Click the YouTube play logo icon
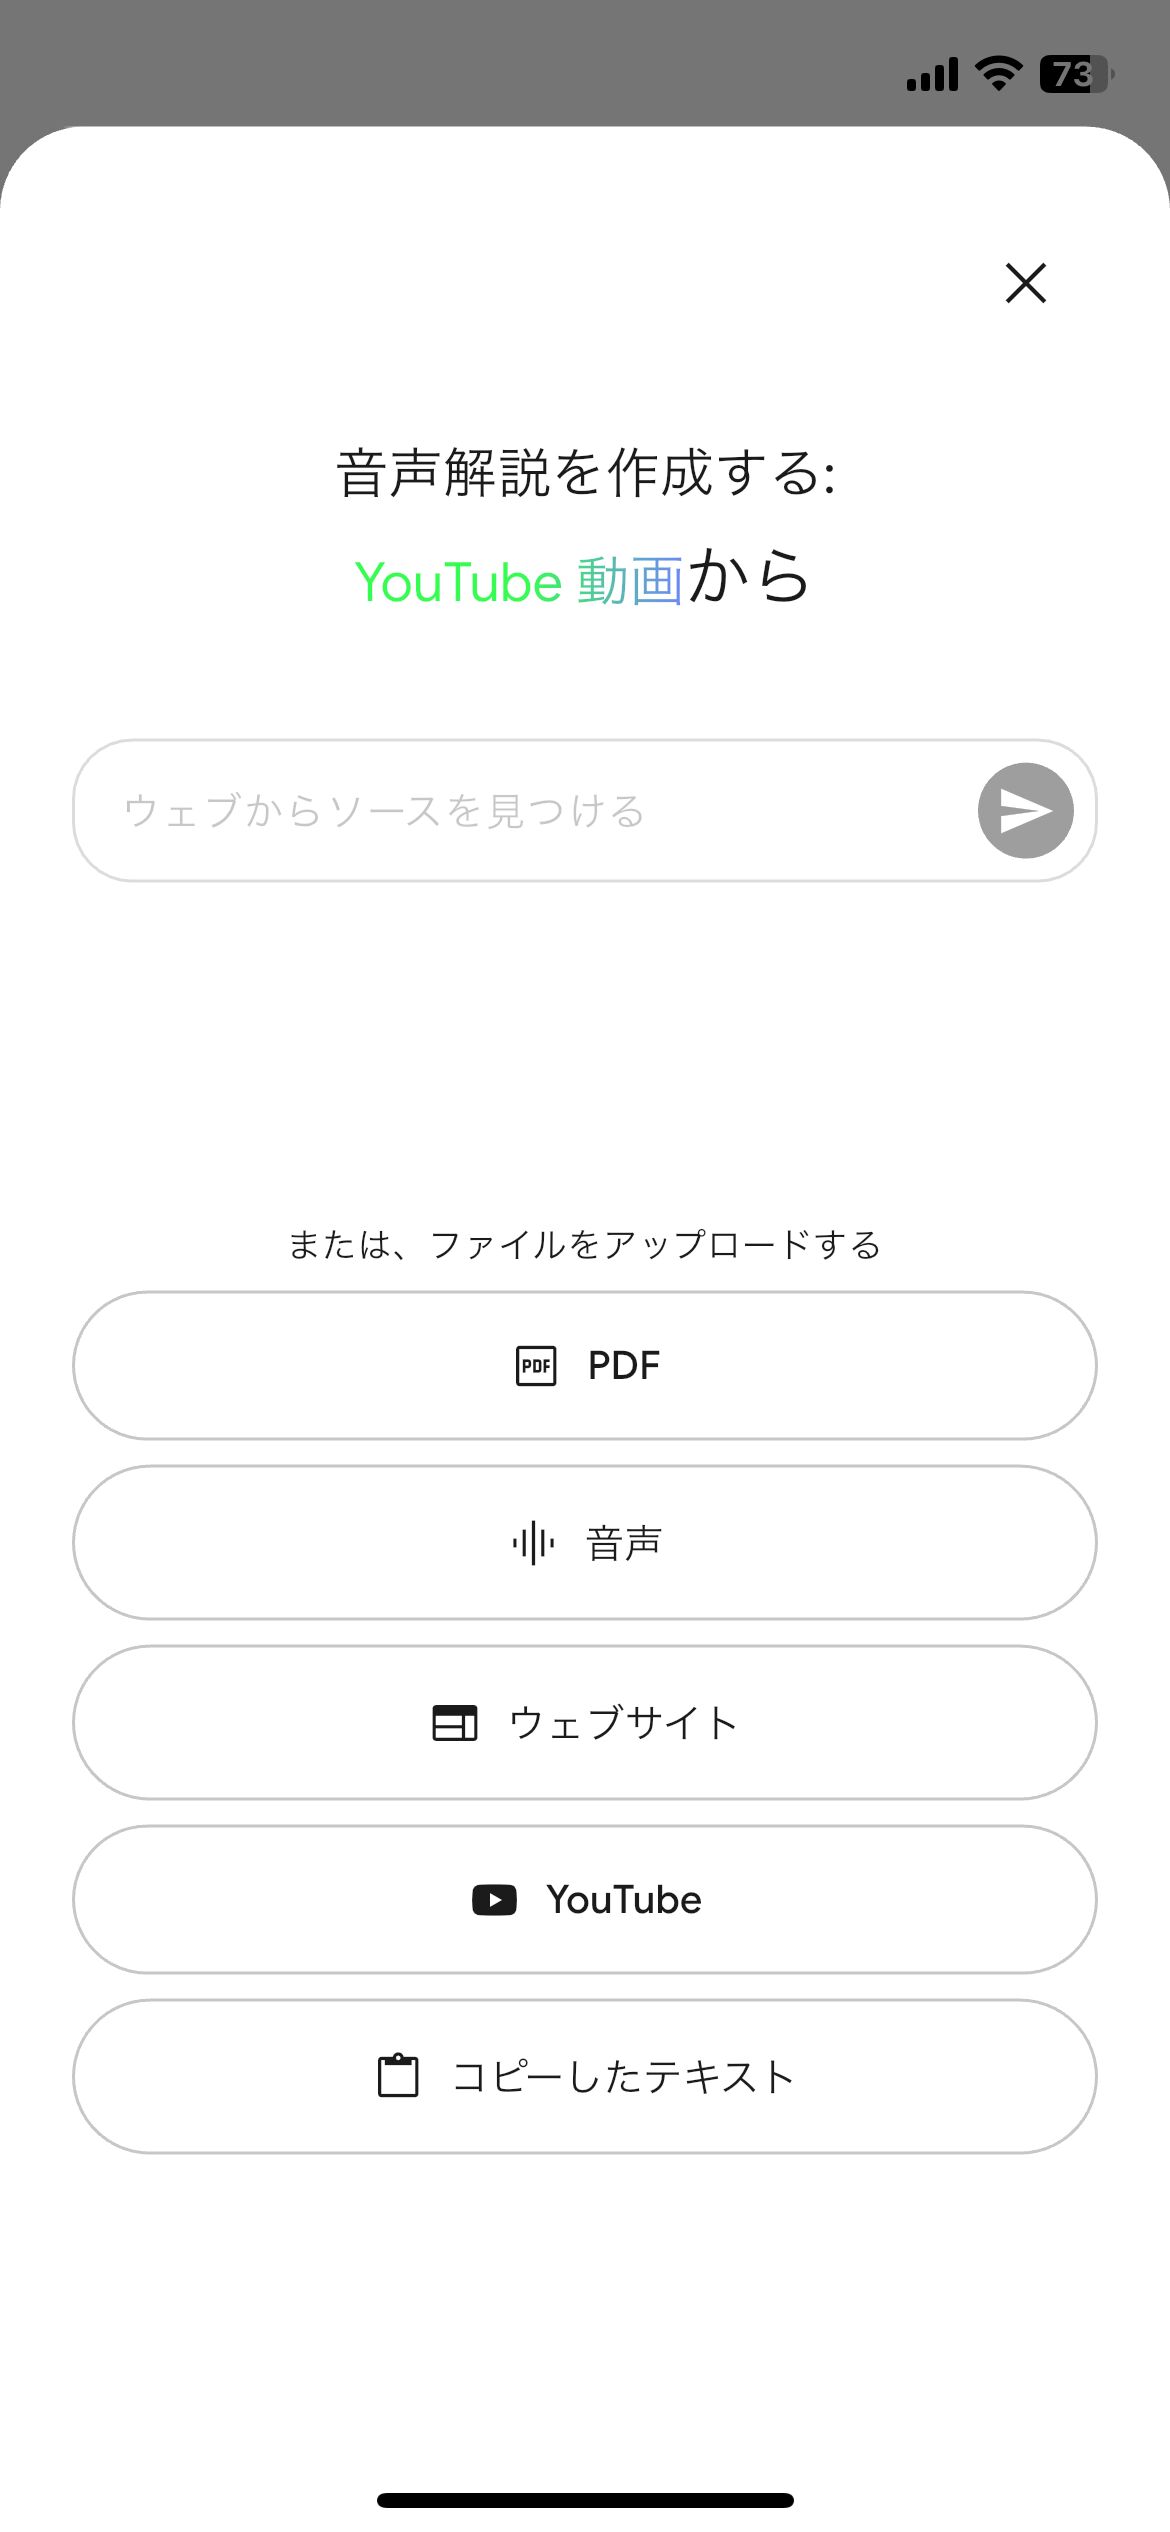 point(494,1900)
